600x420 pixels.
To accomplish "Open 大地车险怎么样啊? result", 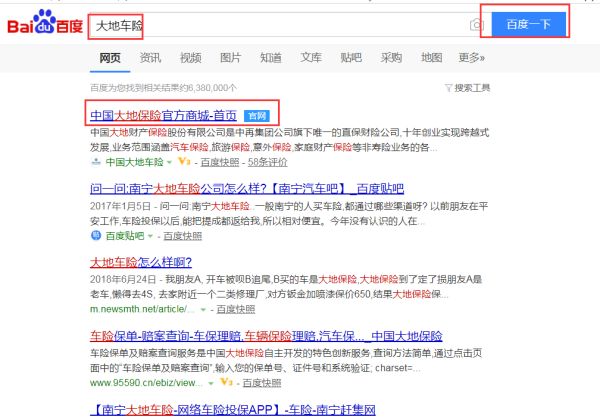I will (x=141, y=262).
